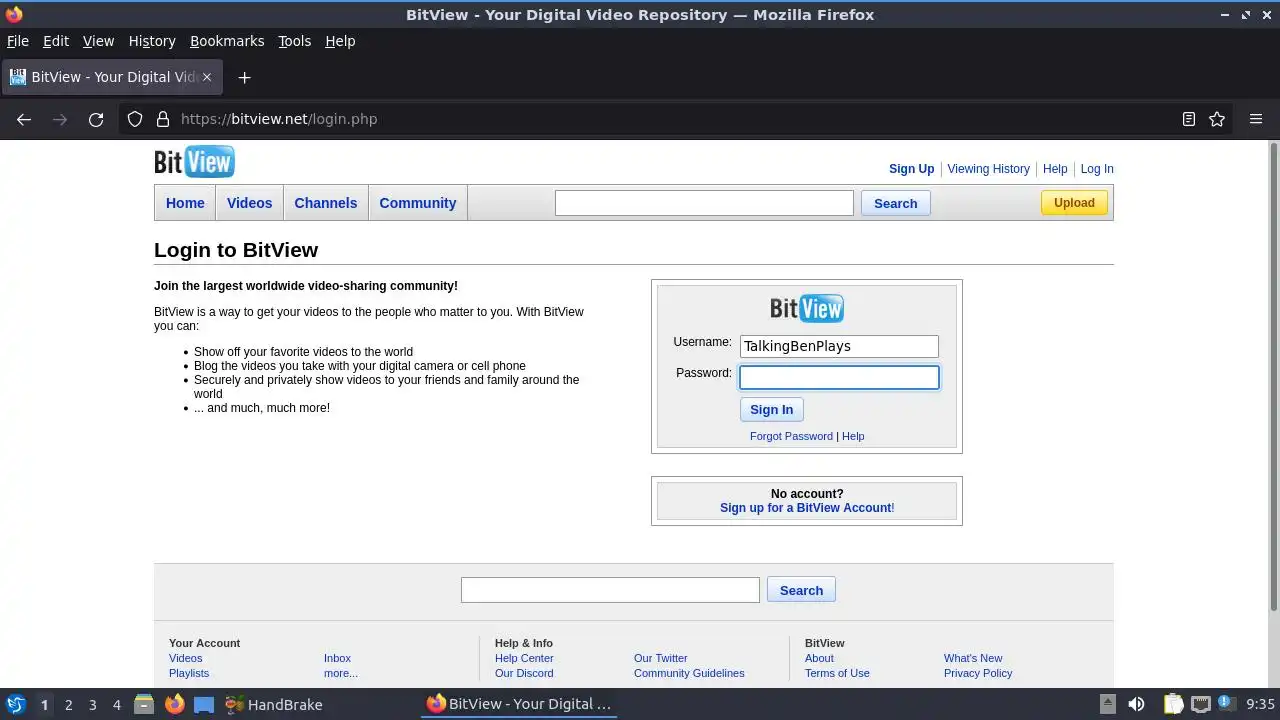Focus the bottom search input field

pos(610,590)
